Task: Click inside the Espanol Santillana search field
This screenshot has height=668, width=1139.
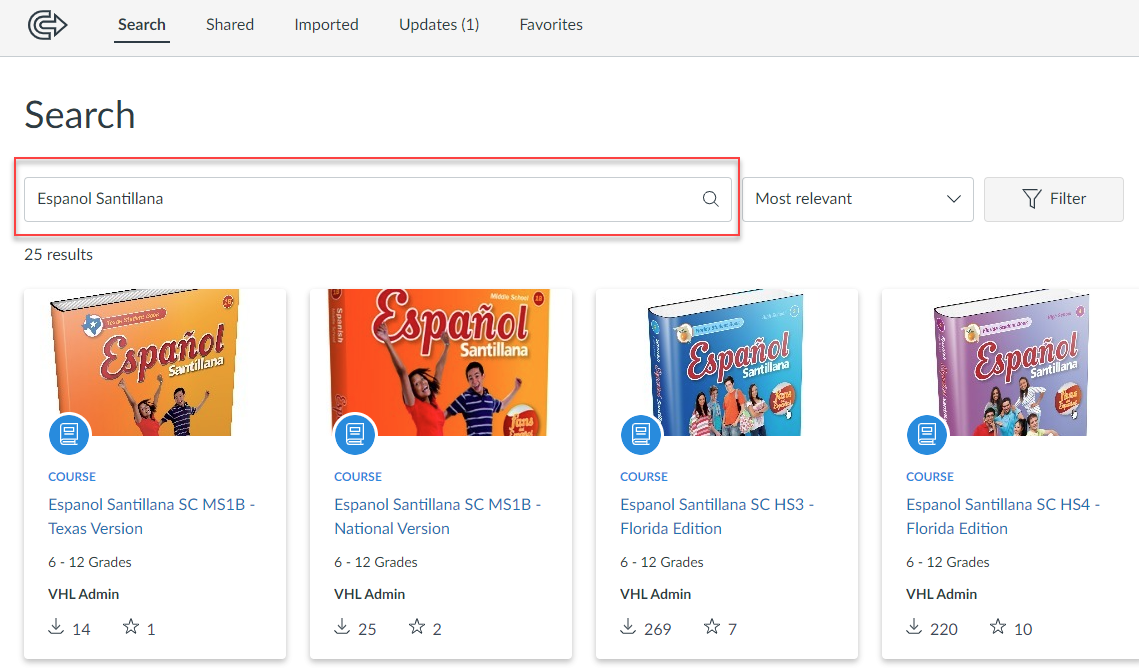Action: click(360, 199)
